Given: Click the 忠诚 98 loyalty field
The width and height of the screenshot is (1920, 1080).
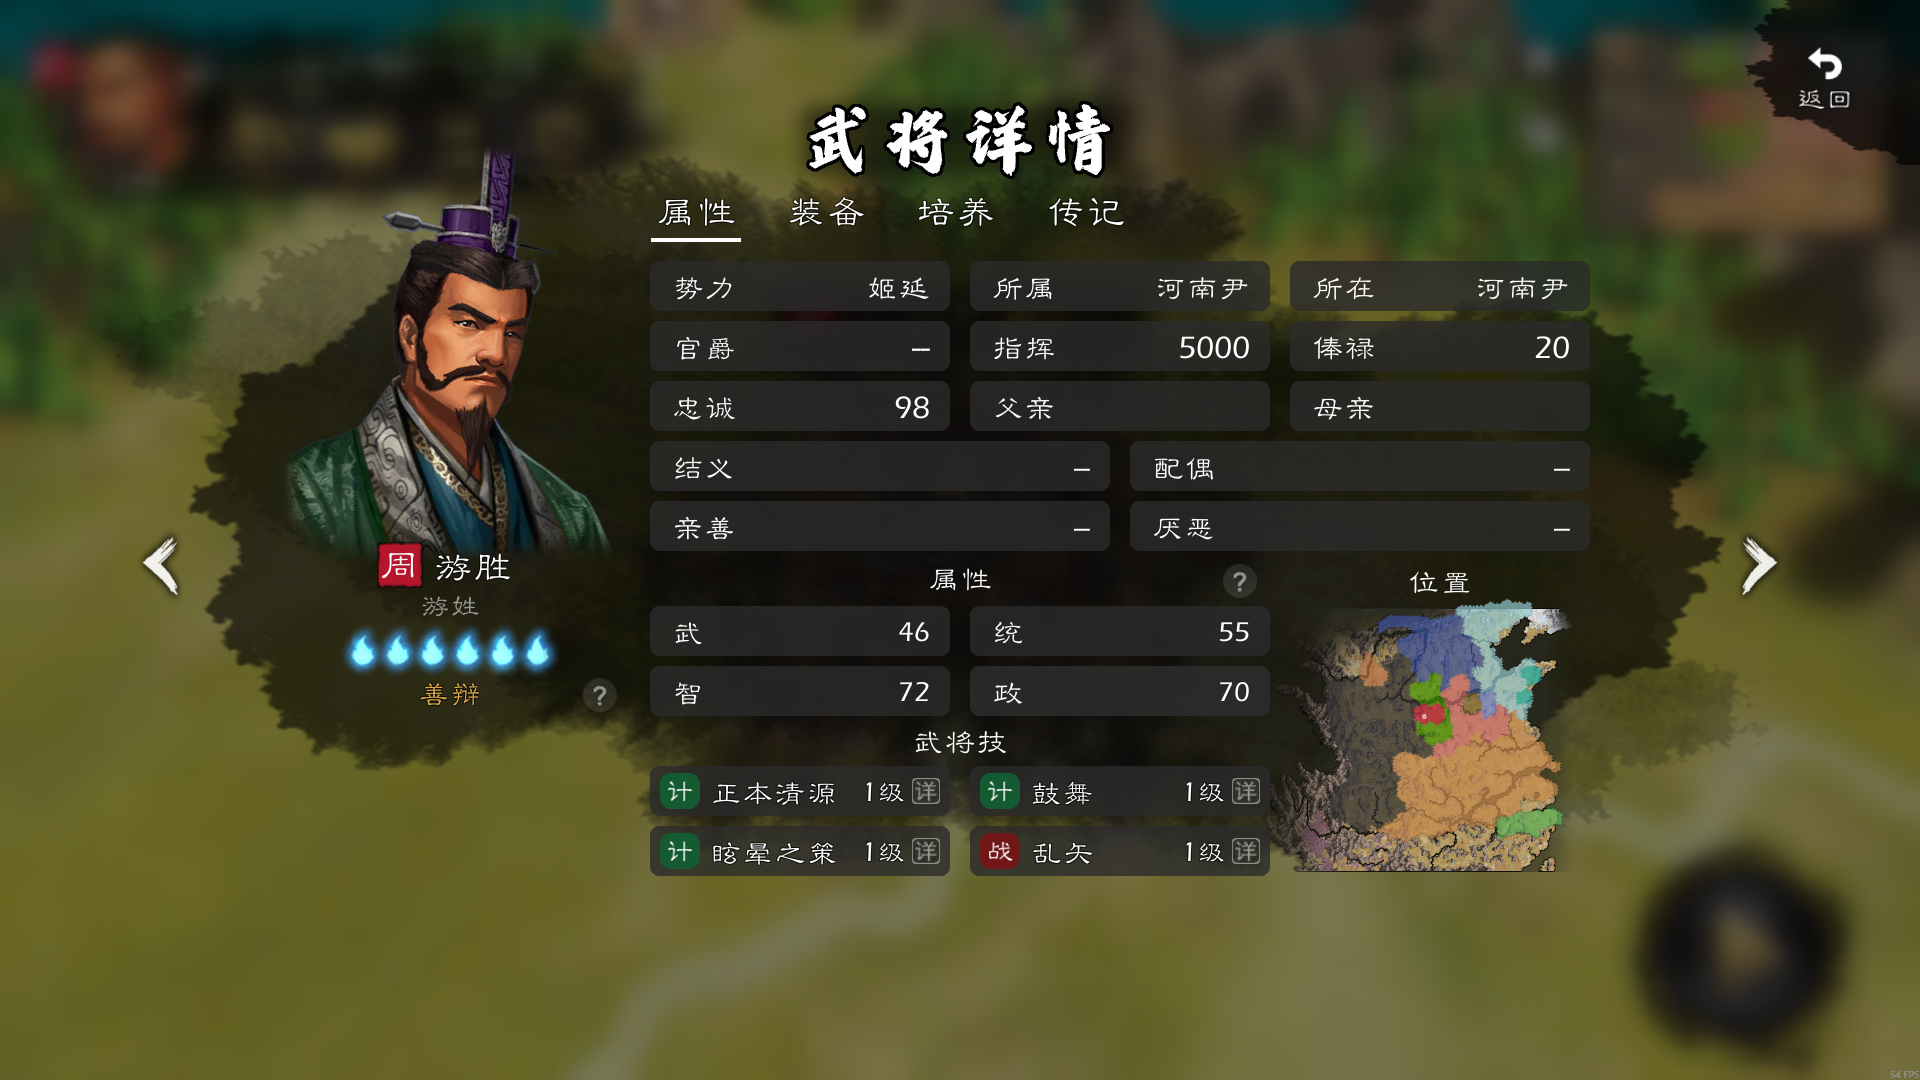Looking at the screenshot, I should pyautogui.click(x=800, y=408).
